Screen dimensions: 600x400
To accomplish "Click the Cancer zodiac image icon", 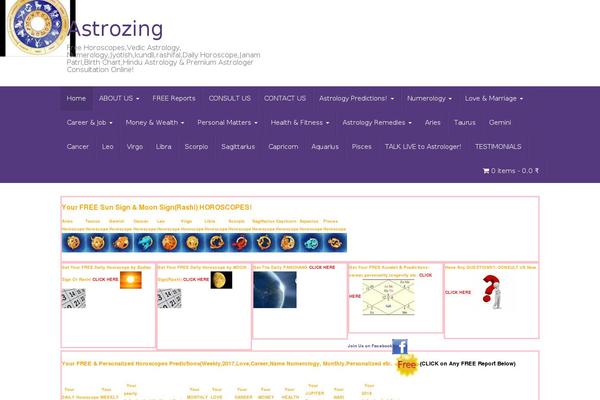I will [145, 242].
